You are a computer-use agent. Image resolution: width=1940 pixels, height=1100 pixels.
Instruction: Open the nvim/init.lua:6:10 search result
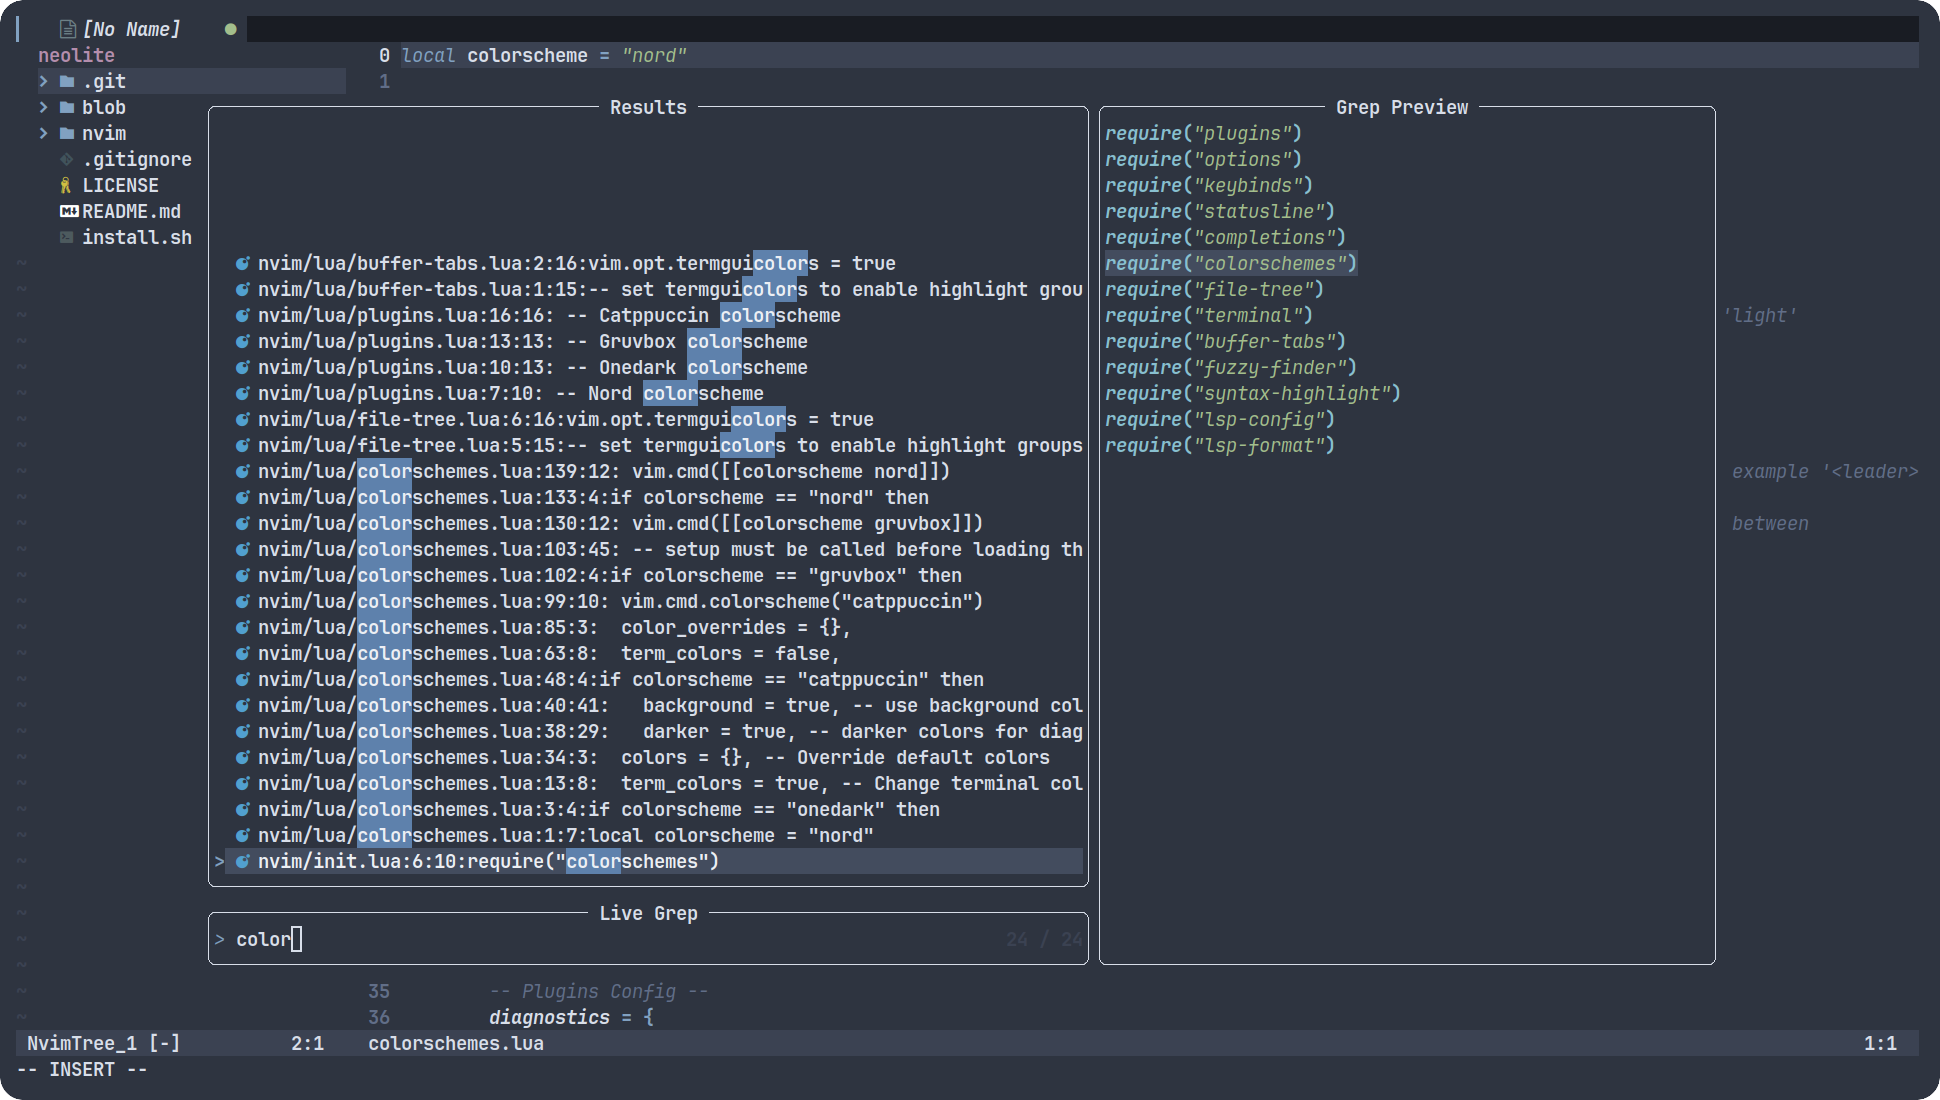click(x=487, y=861)
